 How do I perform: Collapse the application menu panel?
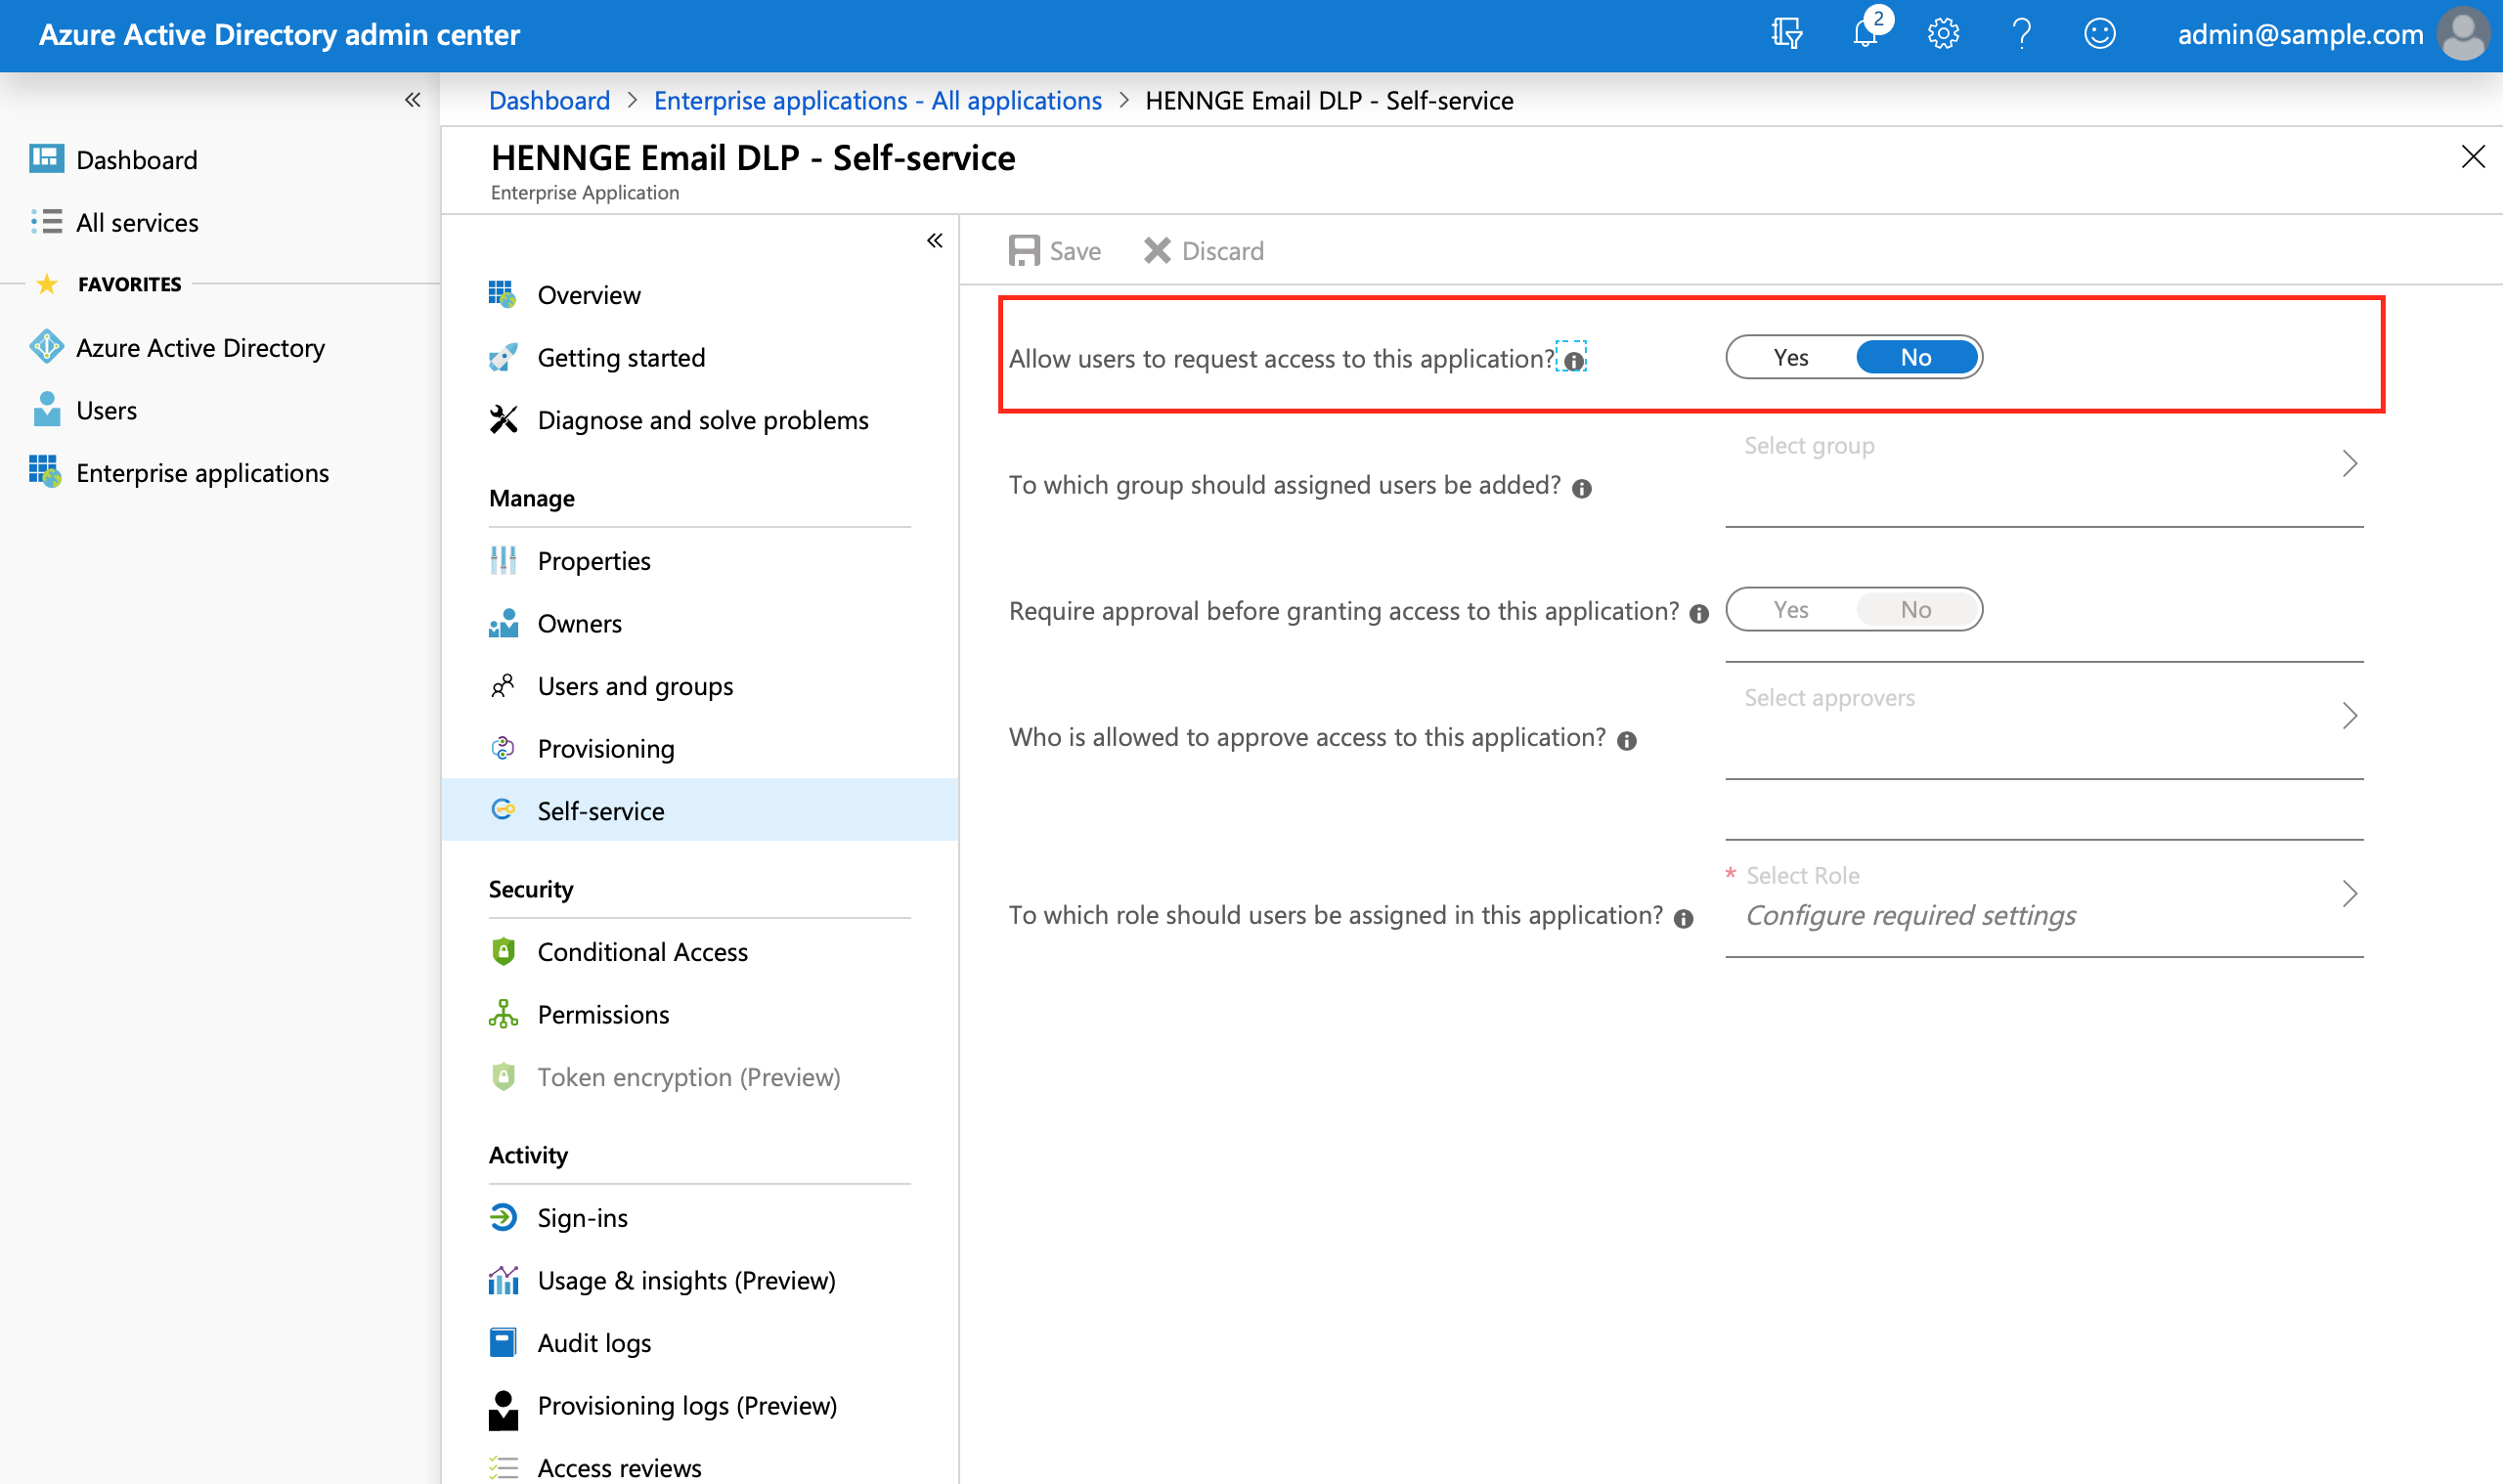pos(935,240)
